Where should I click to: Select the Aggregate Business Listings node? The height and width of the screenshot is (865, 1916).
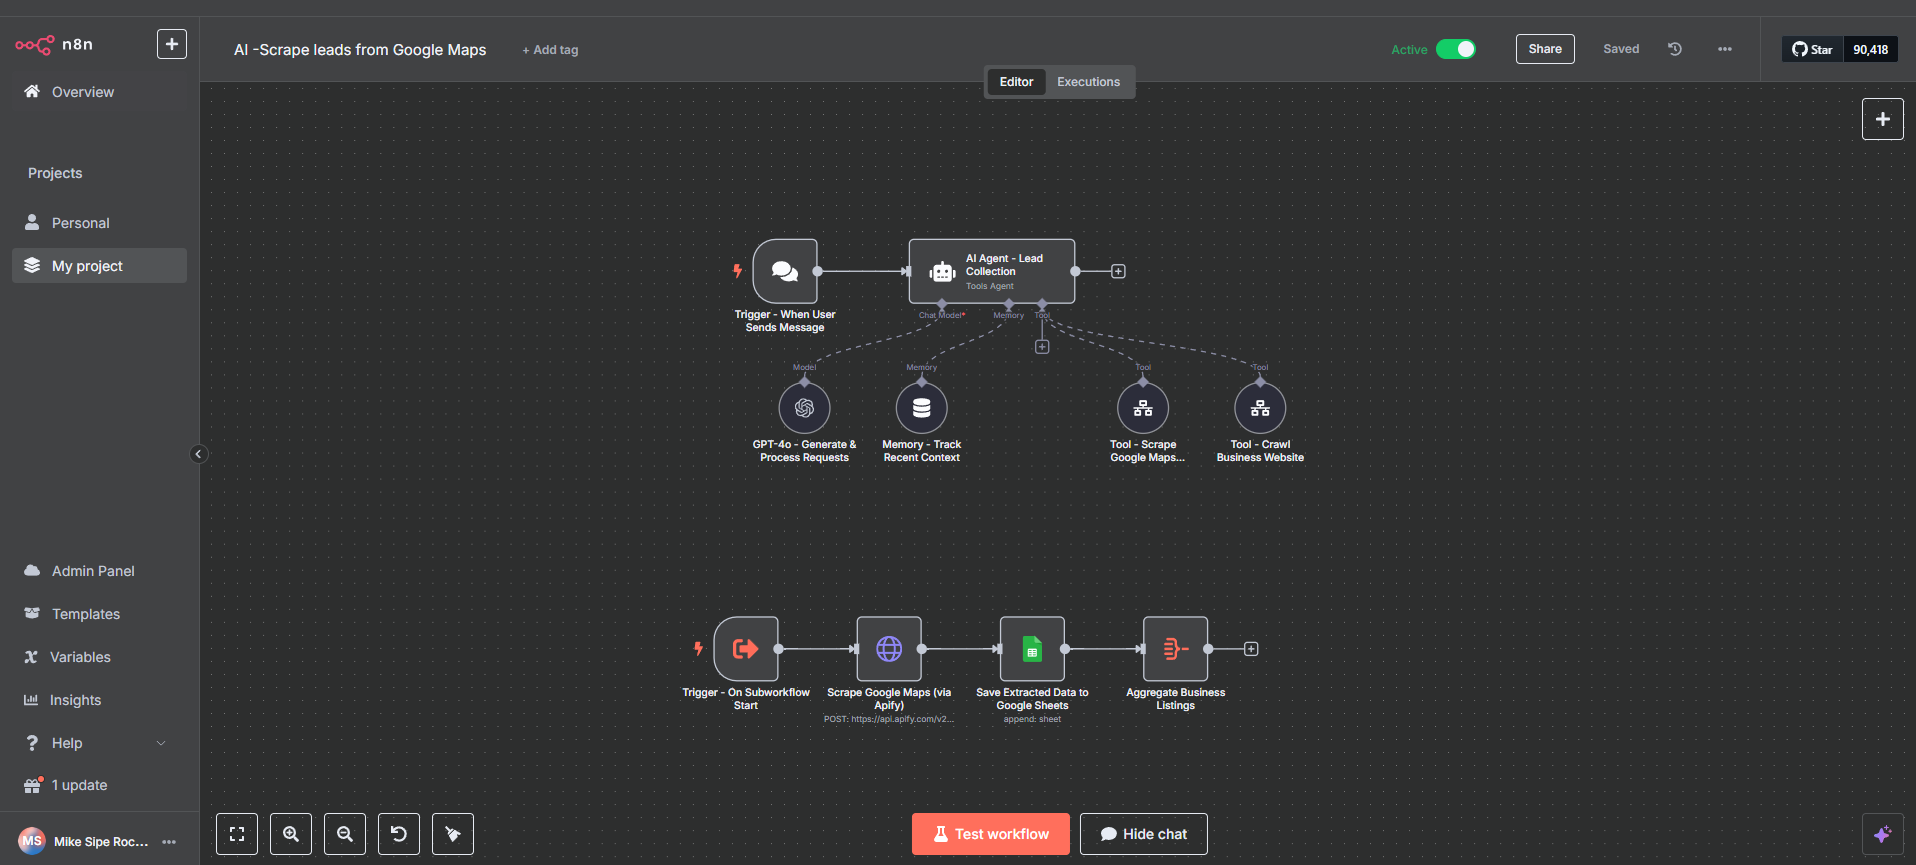pos(1176,649)
